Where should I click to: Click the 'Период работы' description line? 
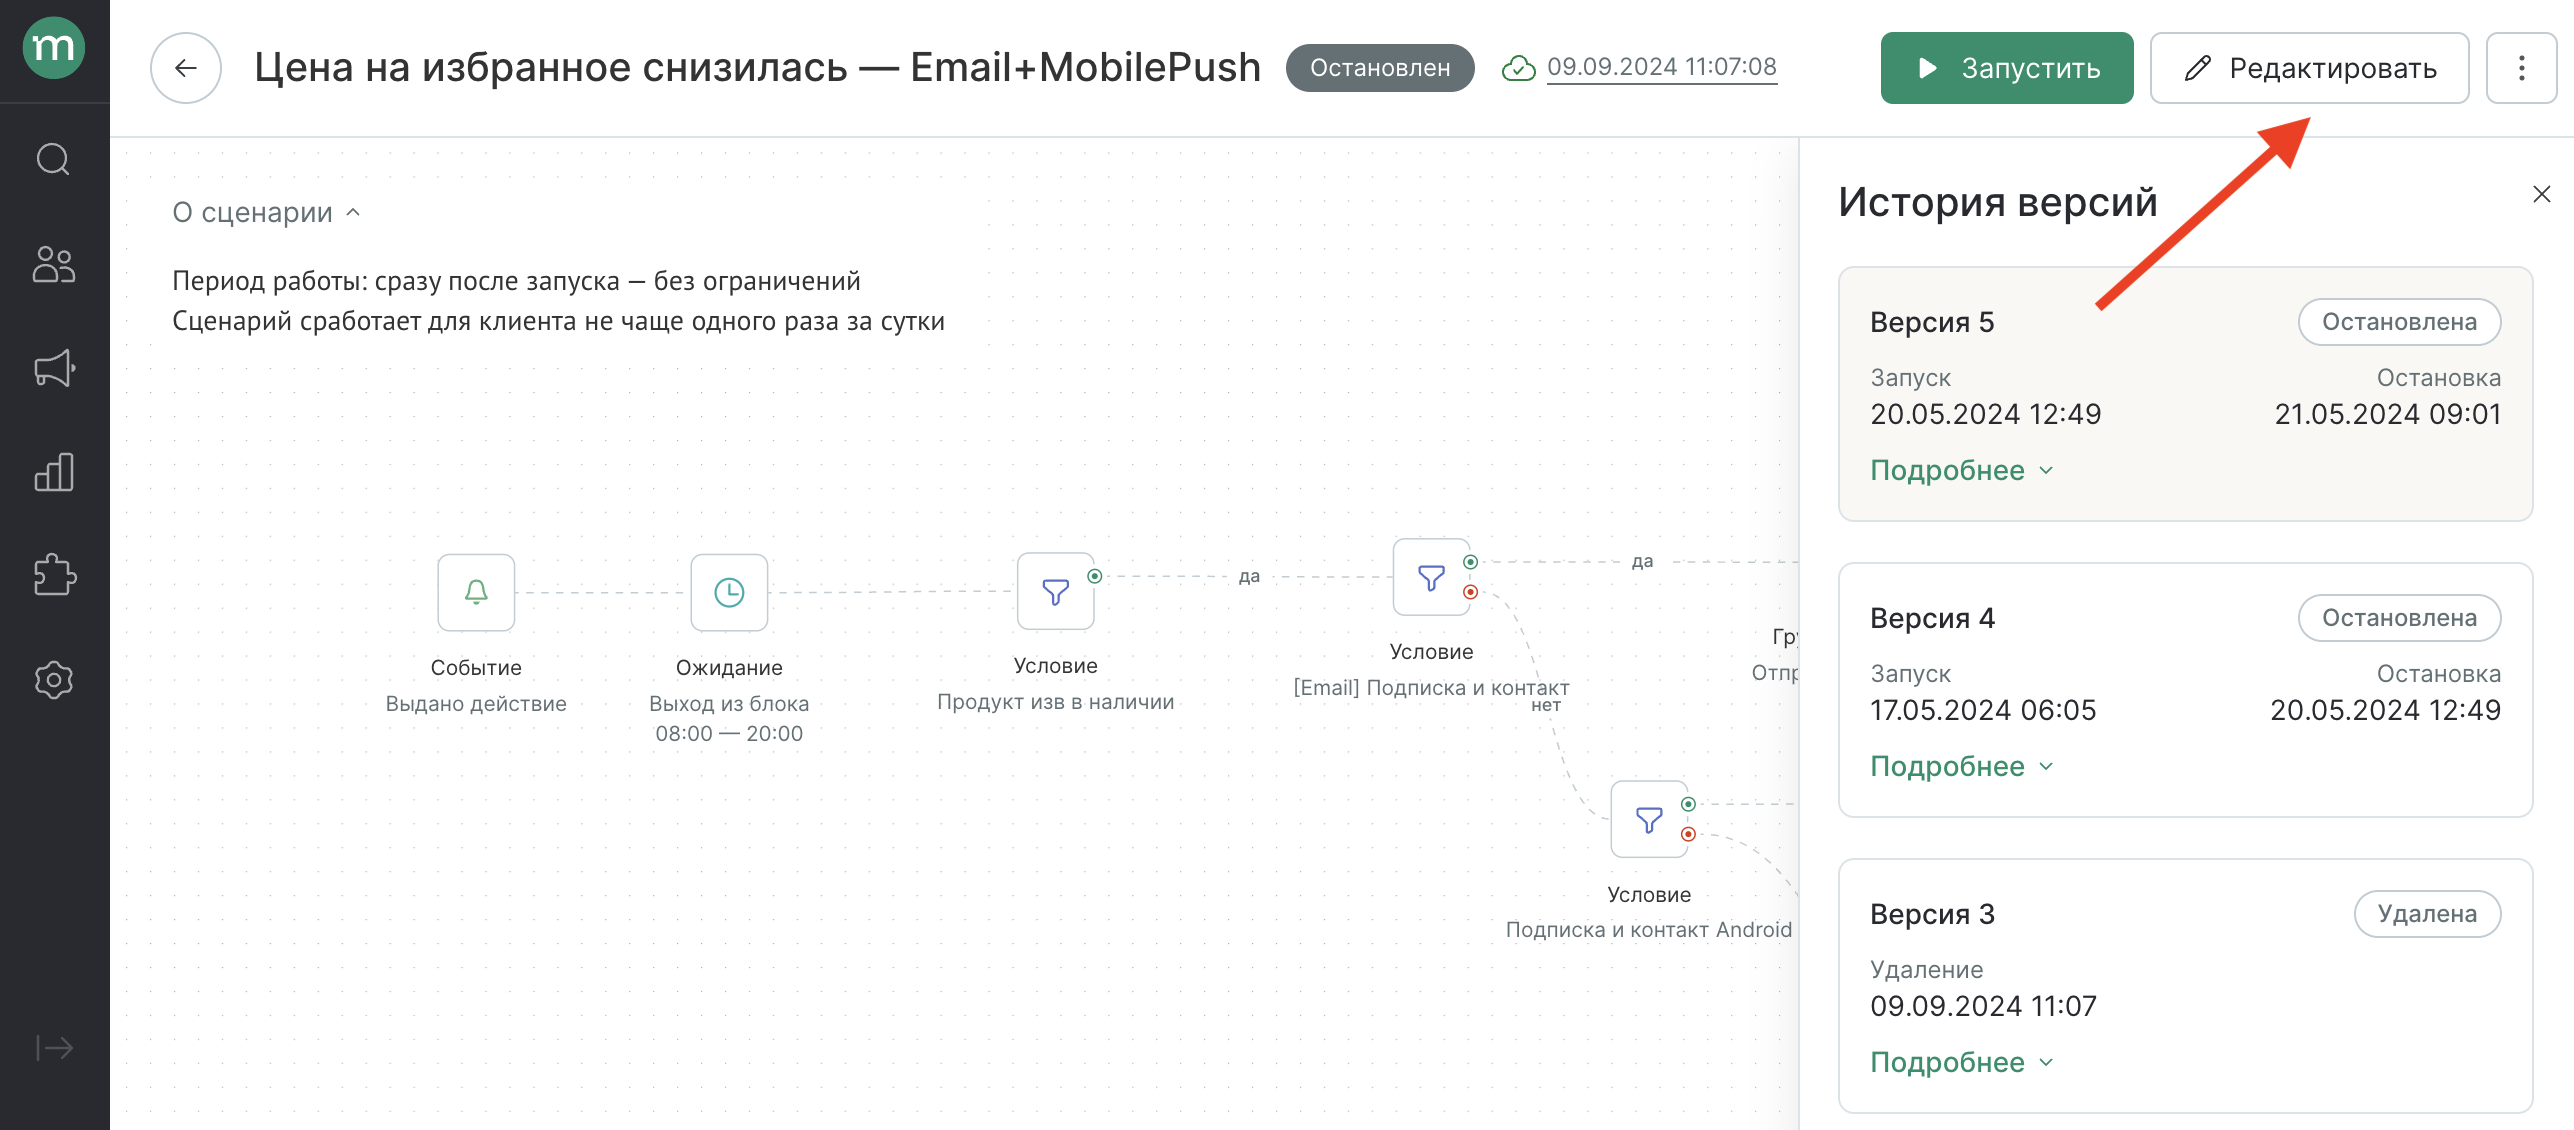click(x=516, y=281)
